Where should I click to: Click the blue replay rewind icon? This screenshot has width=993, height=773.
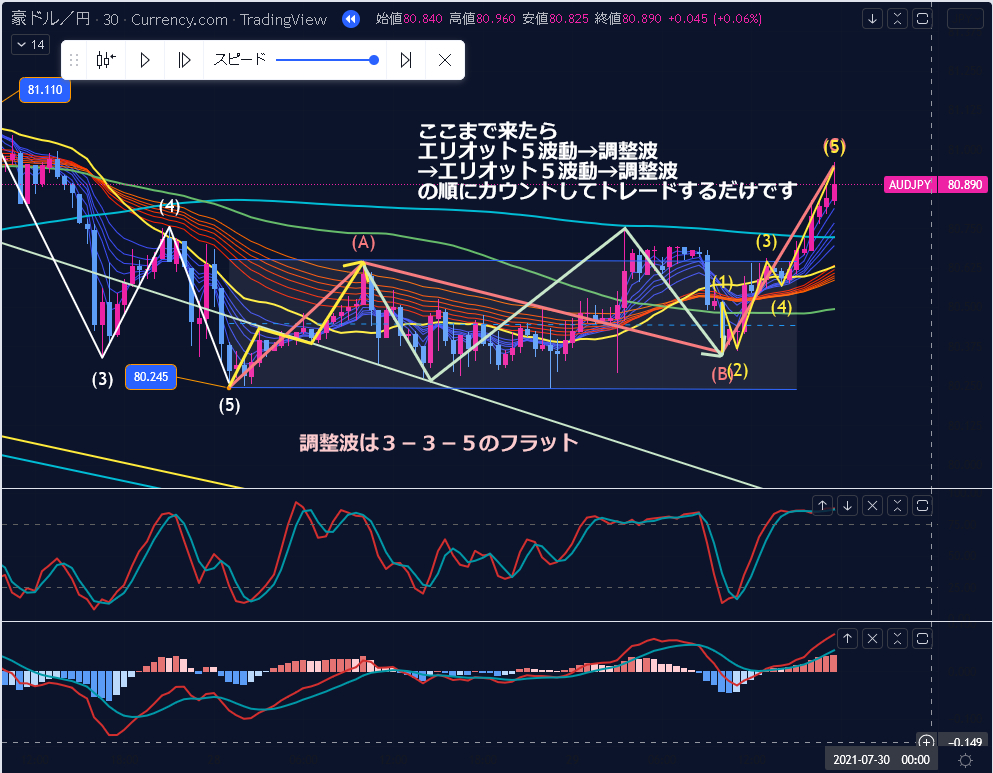[350, 19]
